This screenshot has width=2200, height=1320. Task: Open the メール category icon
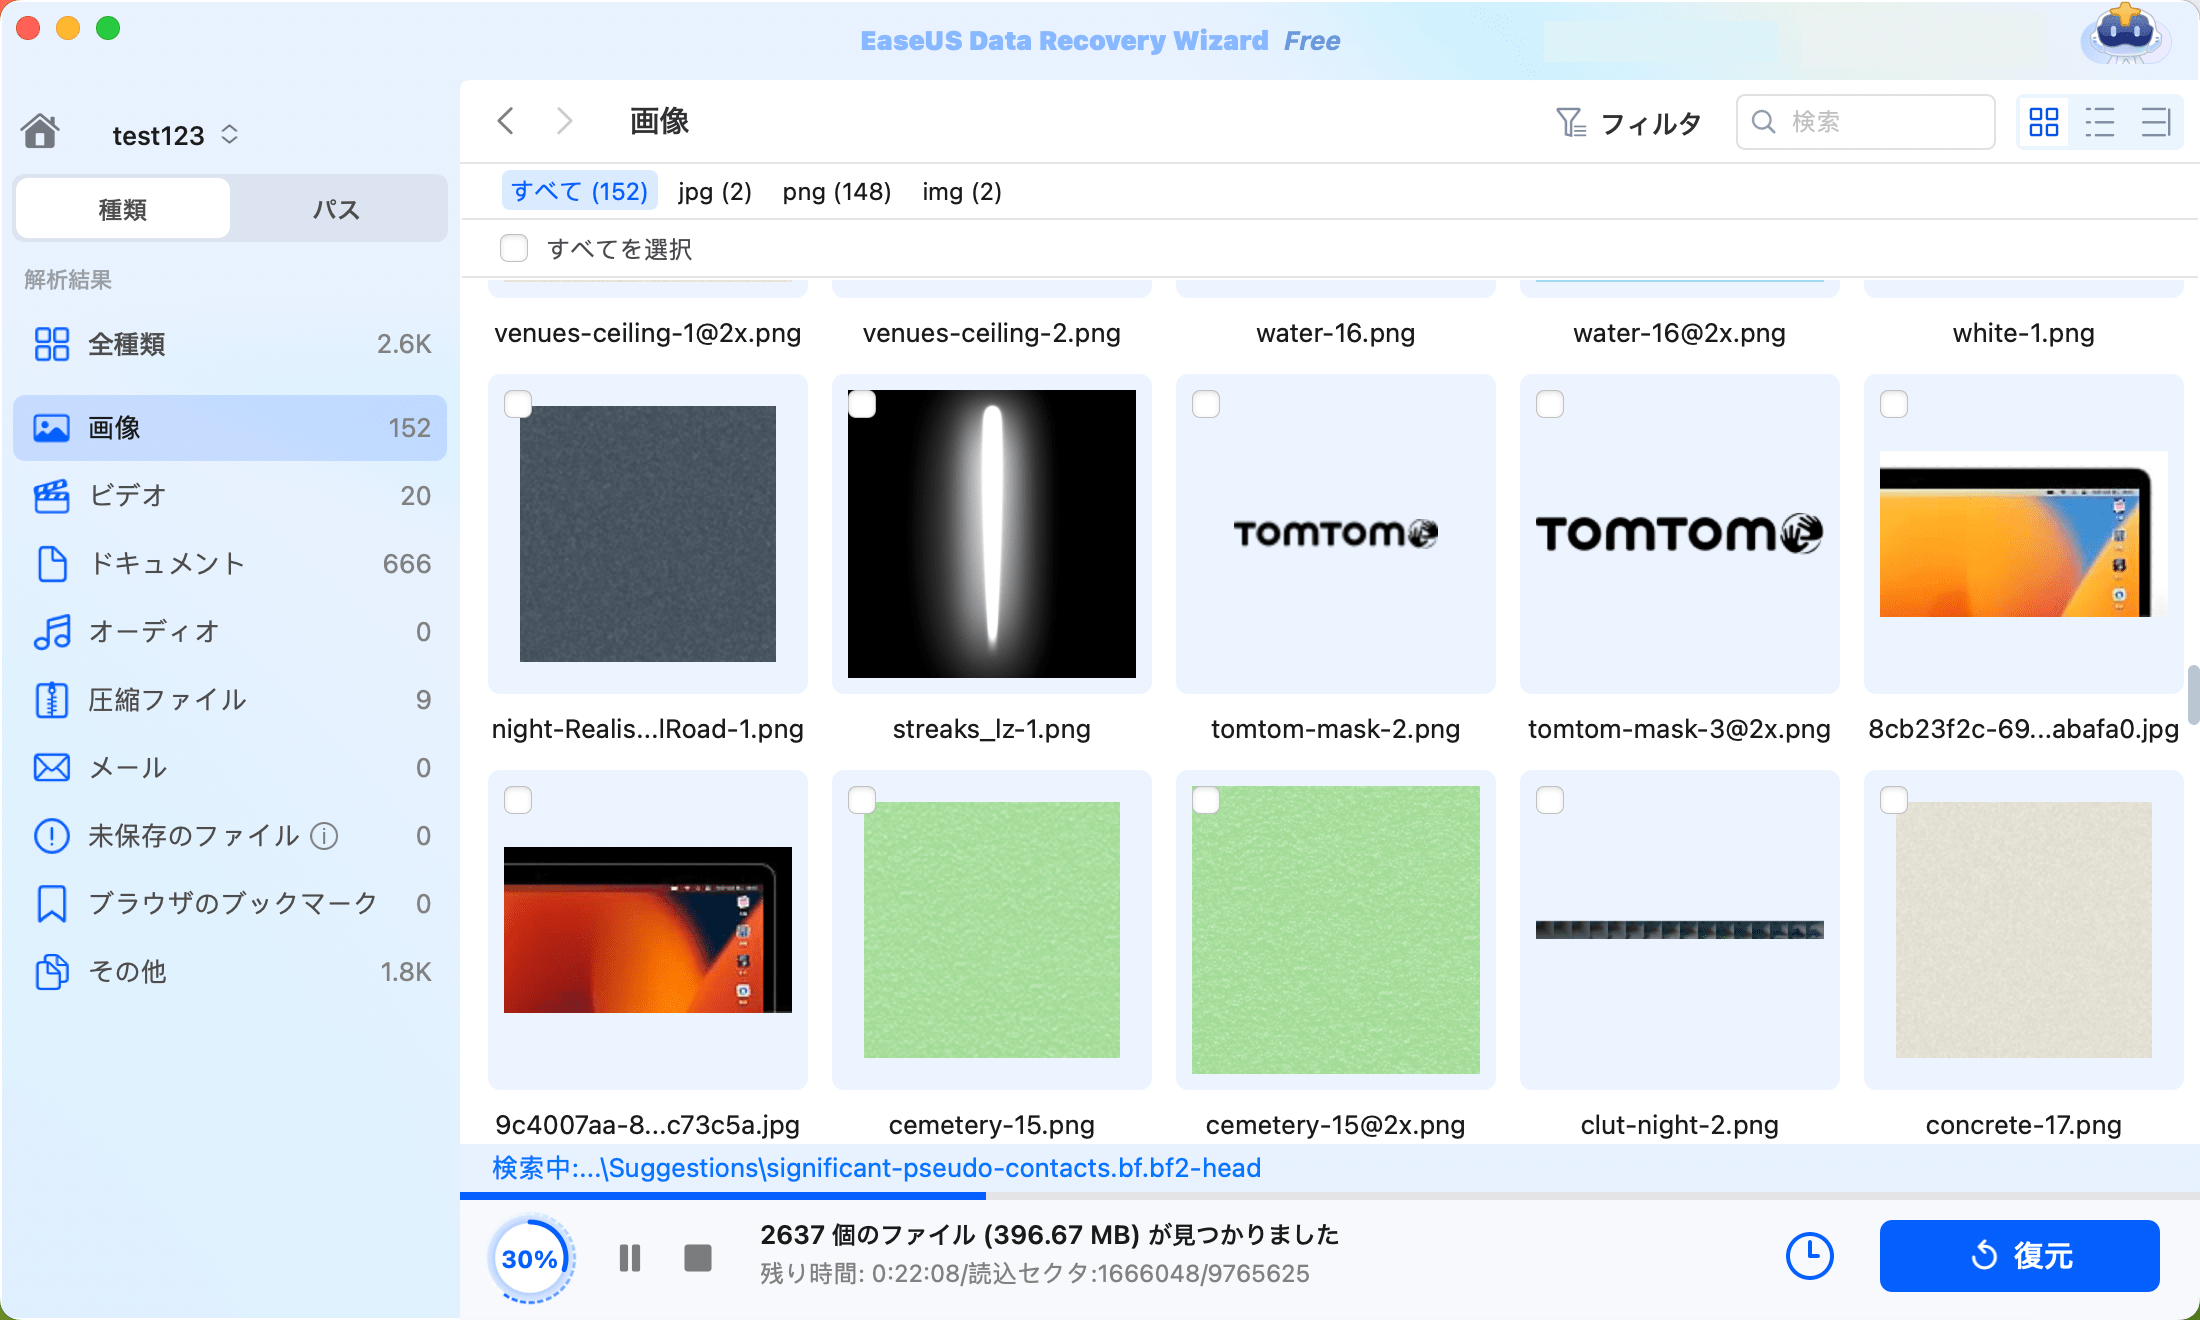pyautogui.click(x=51, y=768)
